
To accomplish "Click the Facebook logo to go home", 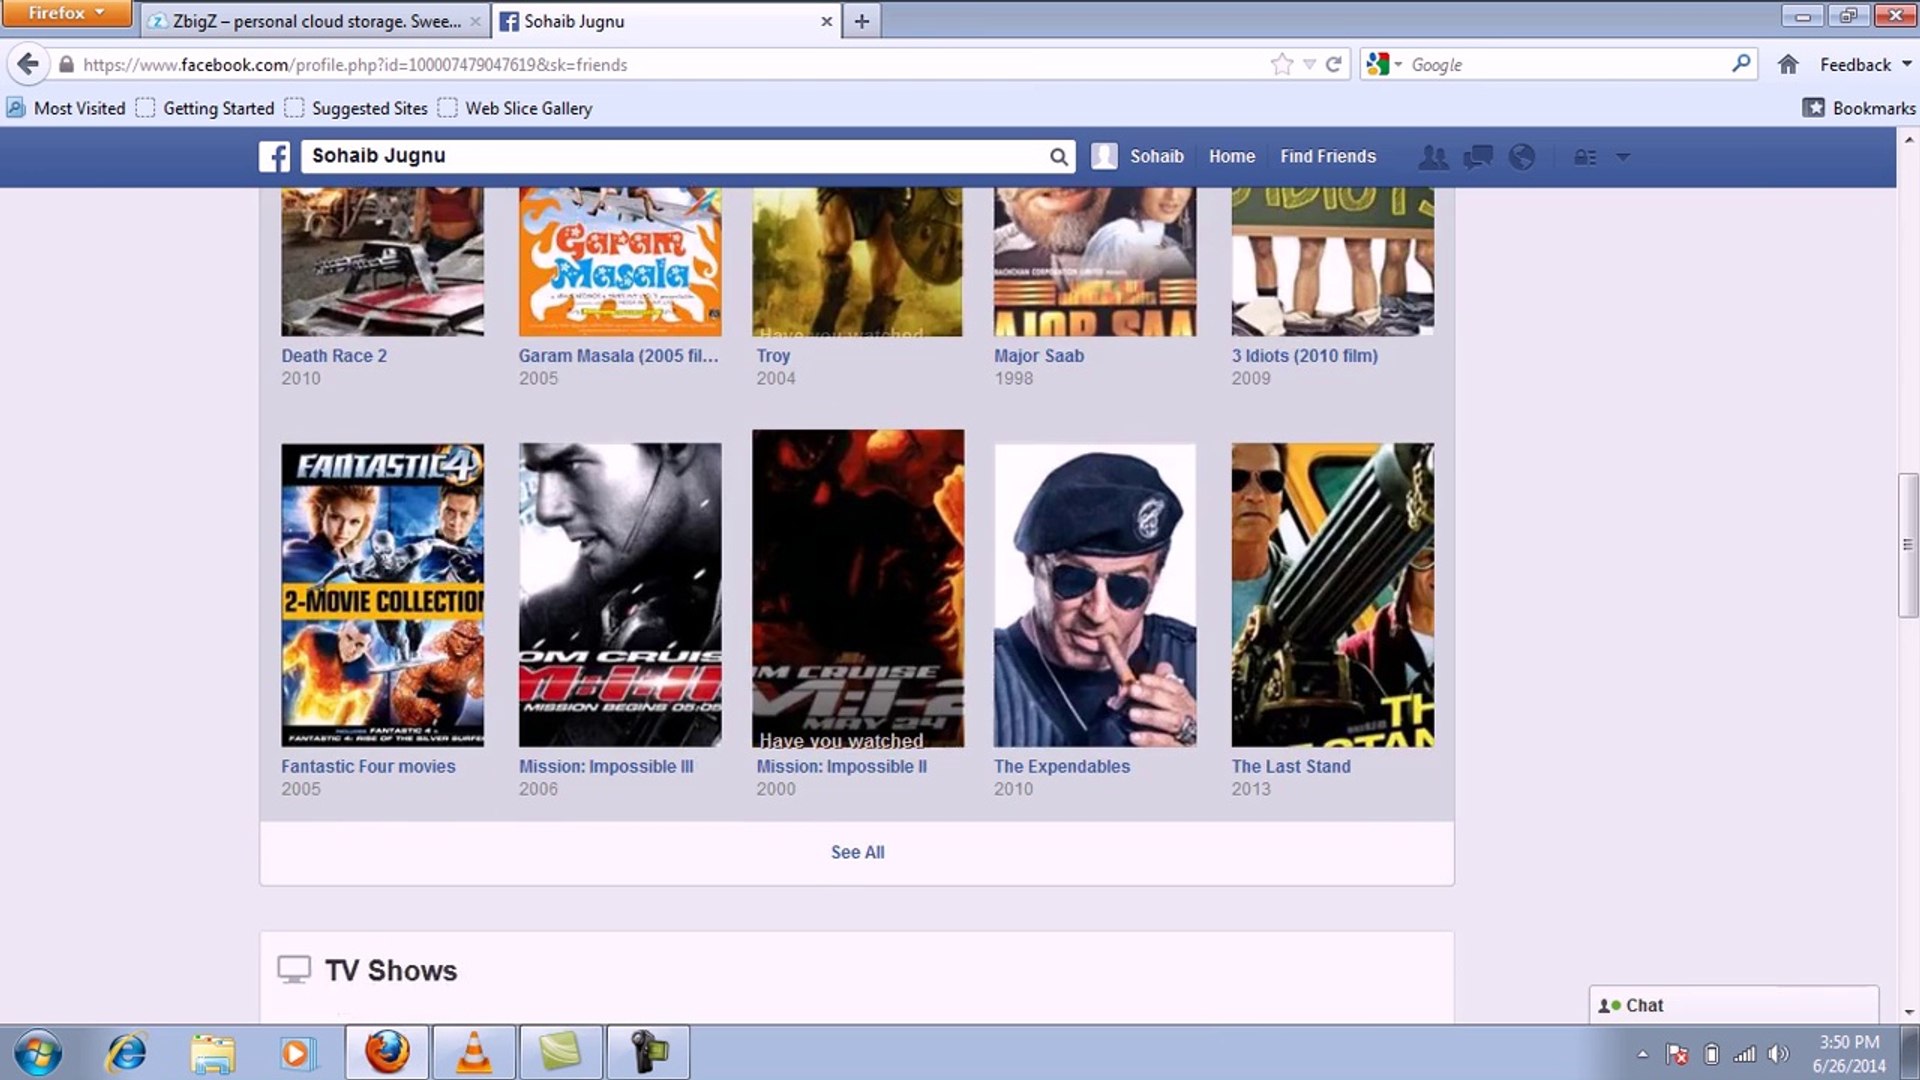I will click(273, 156).
